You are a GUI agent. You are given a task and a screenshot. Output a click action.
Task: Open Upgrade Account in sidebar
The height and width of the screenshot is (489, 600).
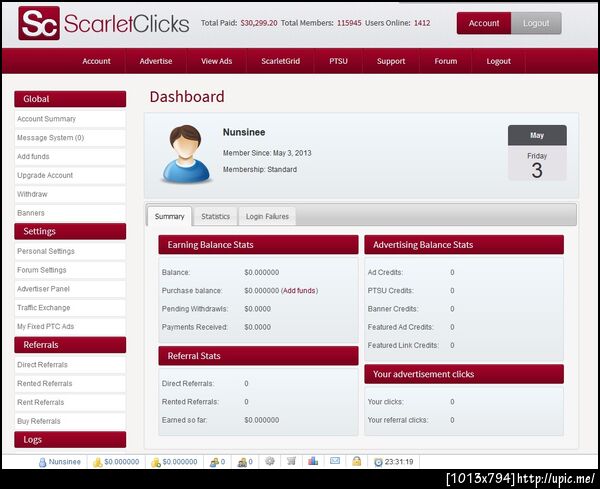70,175
